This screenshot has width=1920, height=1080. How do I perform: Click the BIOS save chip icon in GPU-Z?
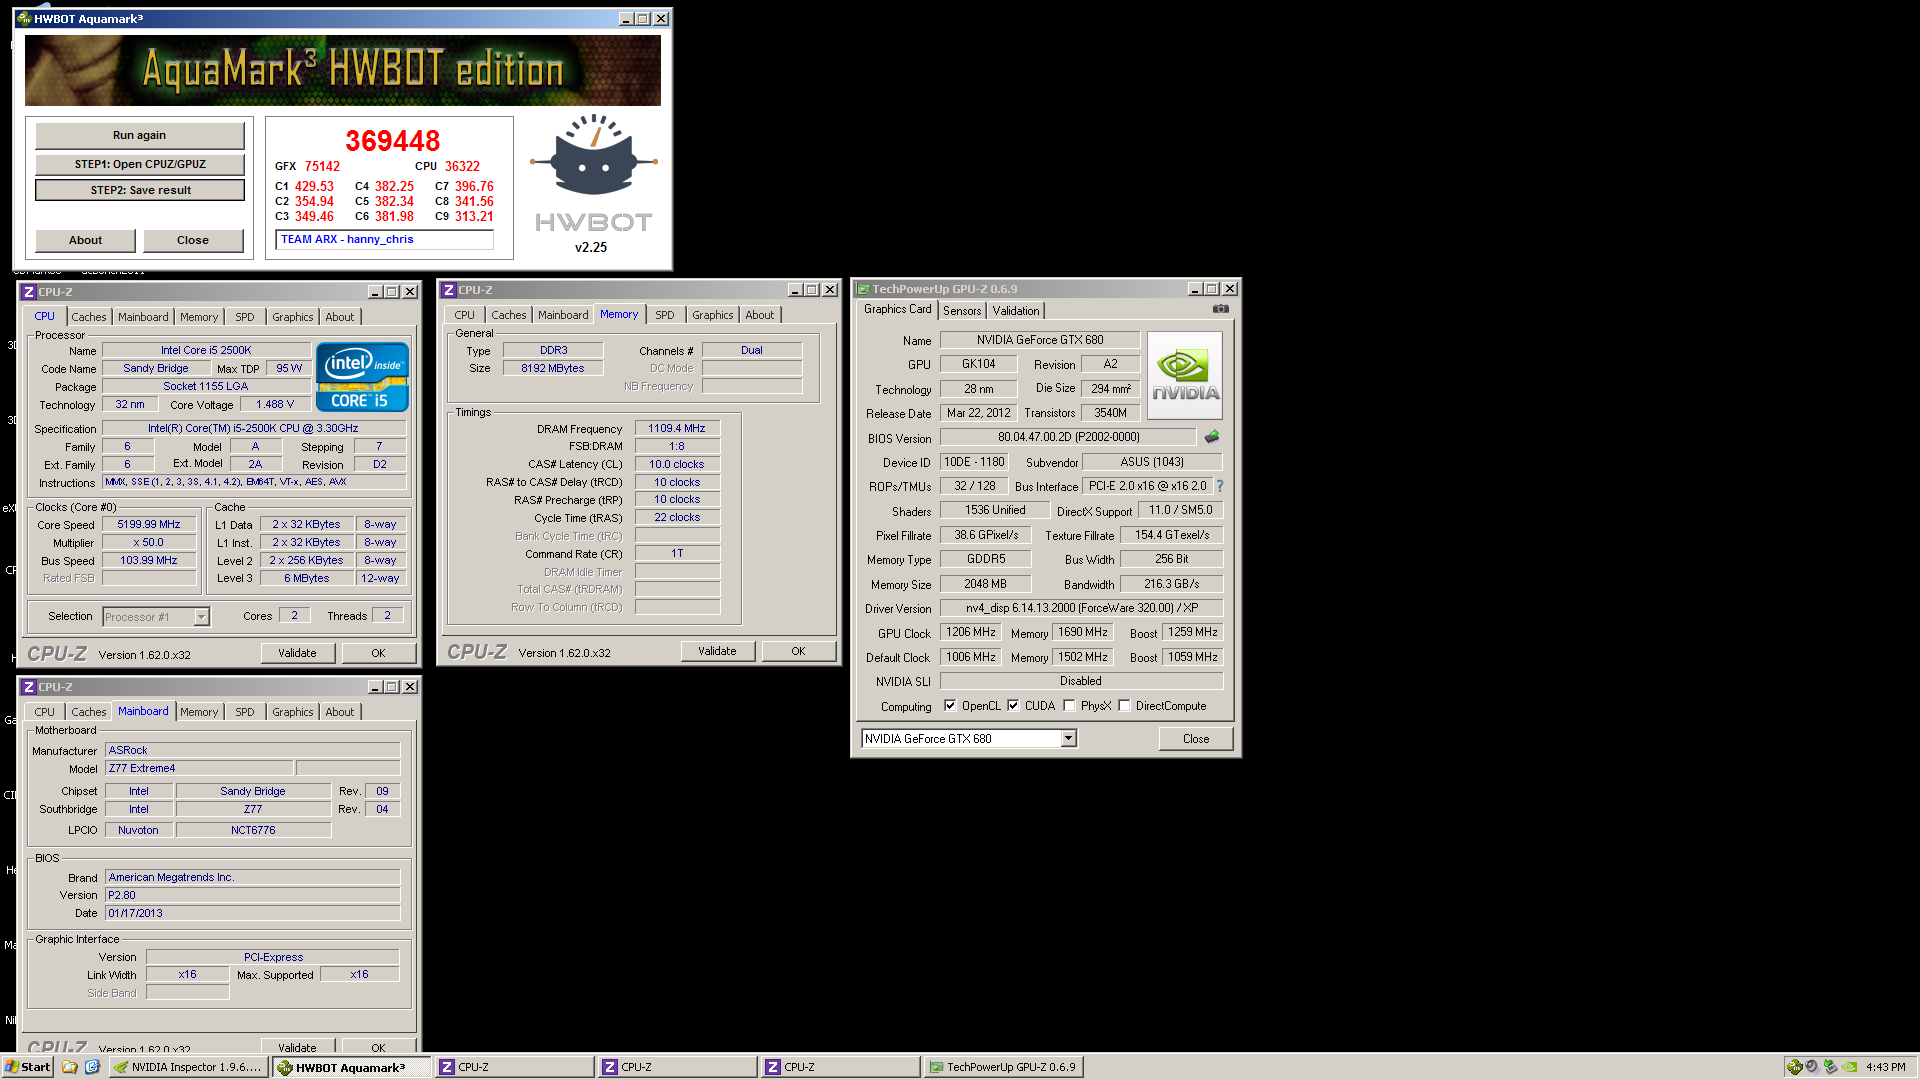click(x=1212, y=437)
